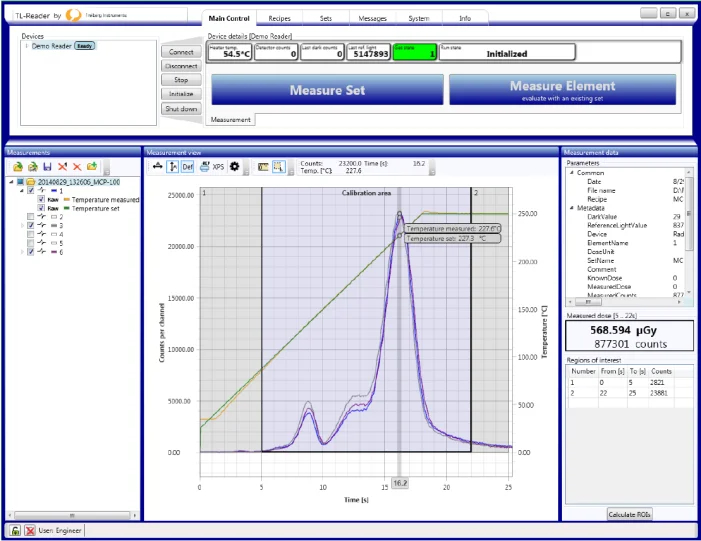Uncheck the Temperature measured checkbox
The width and height of the screenshot is (701, 541).
pyautogui.click(x=40, y=199)
